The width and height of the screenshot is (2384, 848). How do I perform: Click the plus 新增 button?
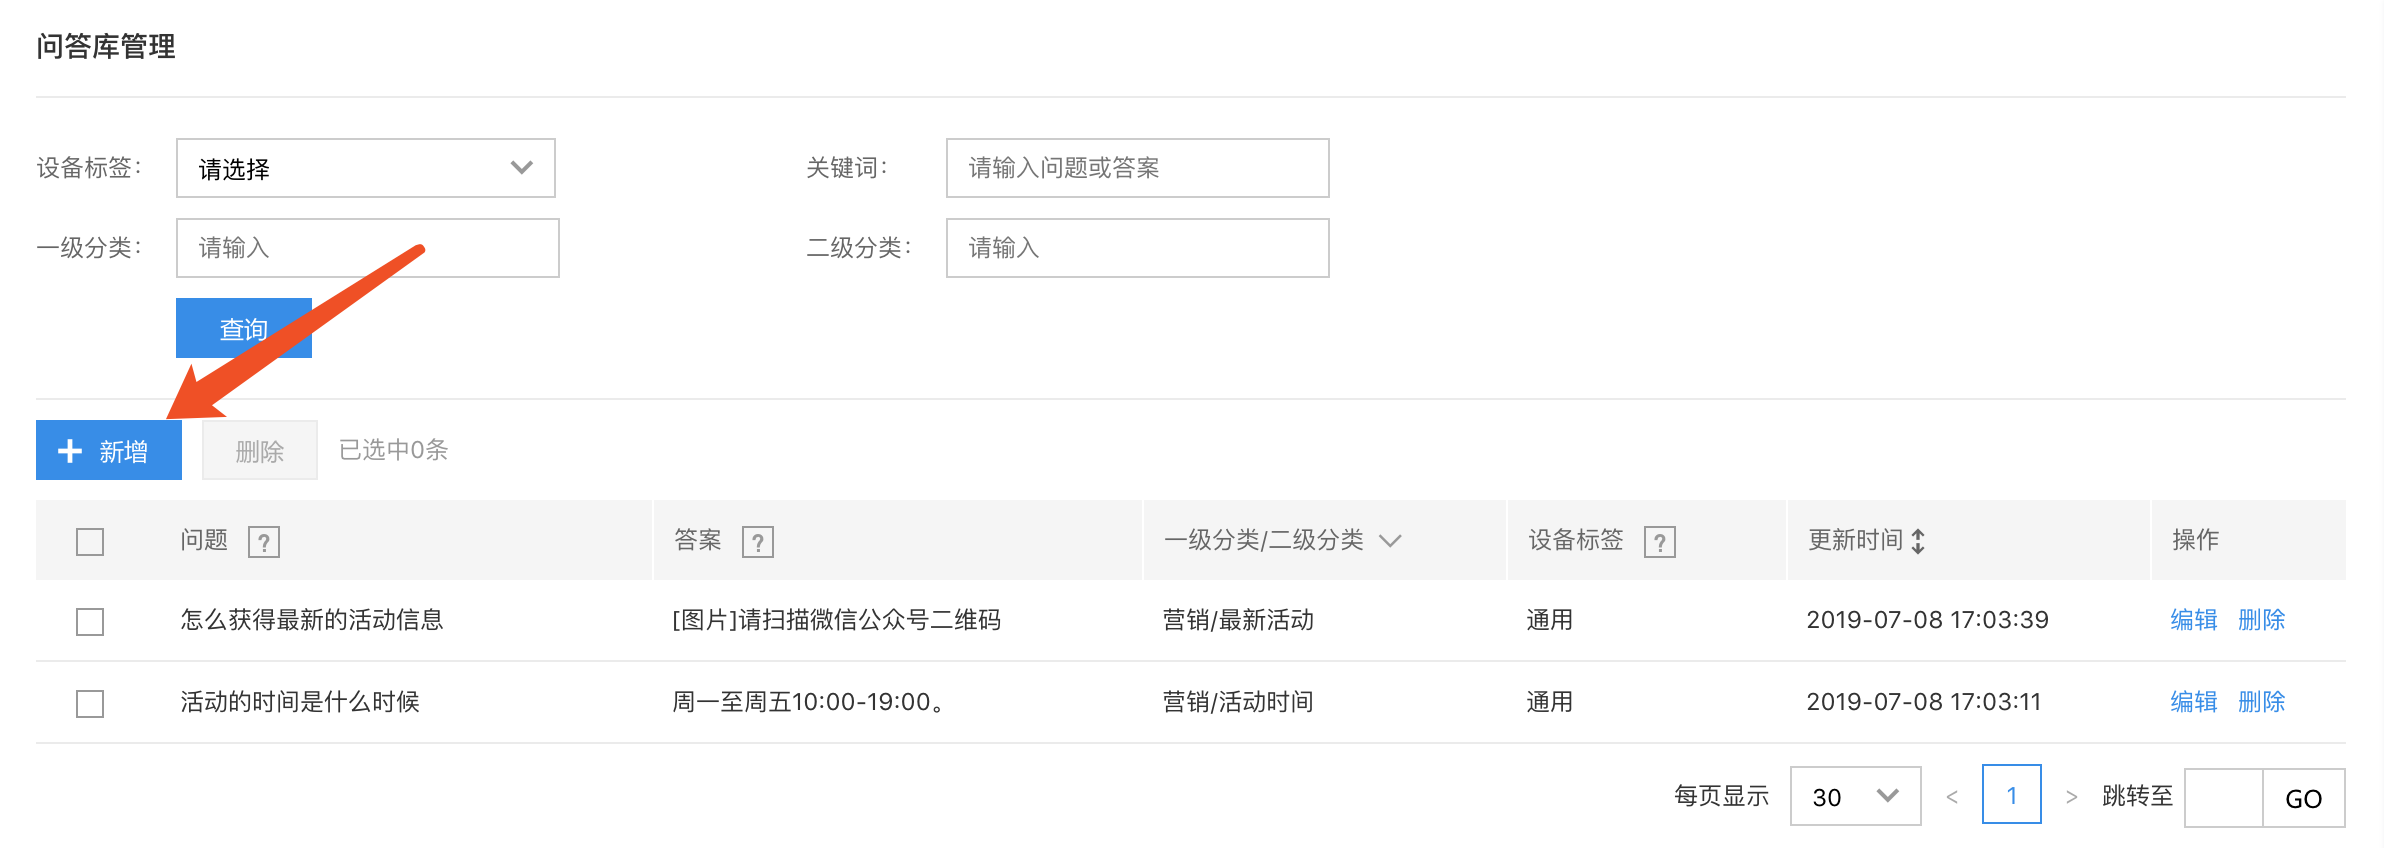109,450
